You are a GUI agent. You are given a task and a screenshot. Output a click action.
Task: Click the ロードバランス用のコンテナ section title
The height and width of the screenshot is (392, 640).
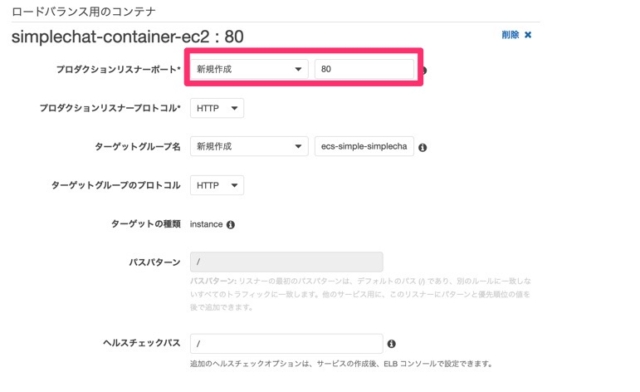pyautogui.click(x=84, y=11)
